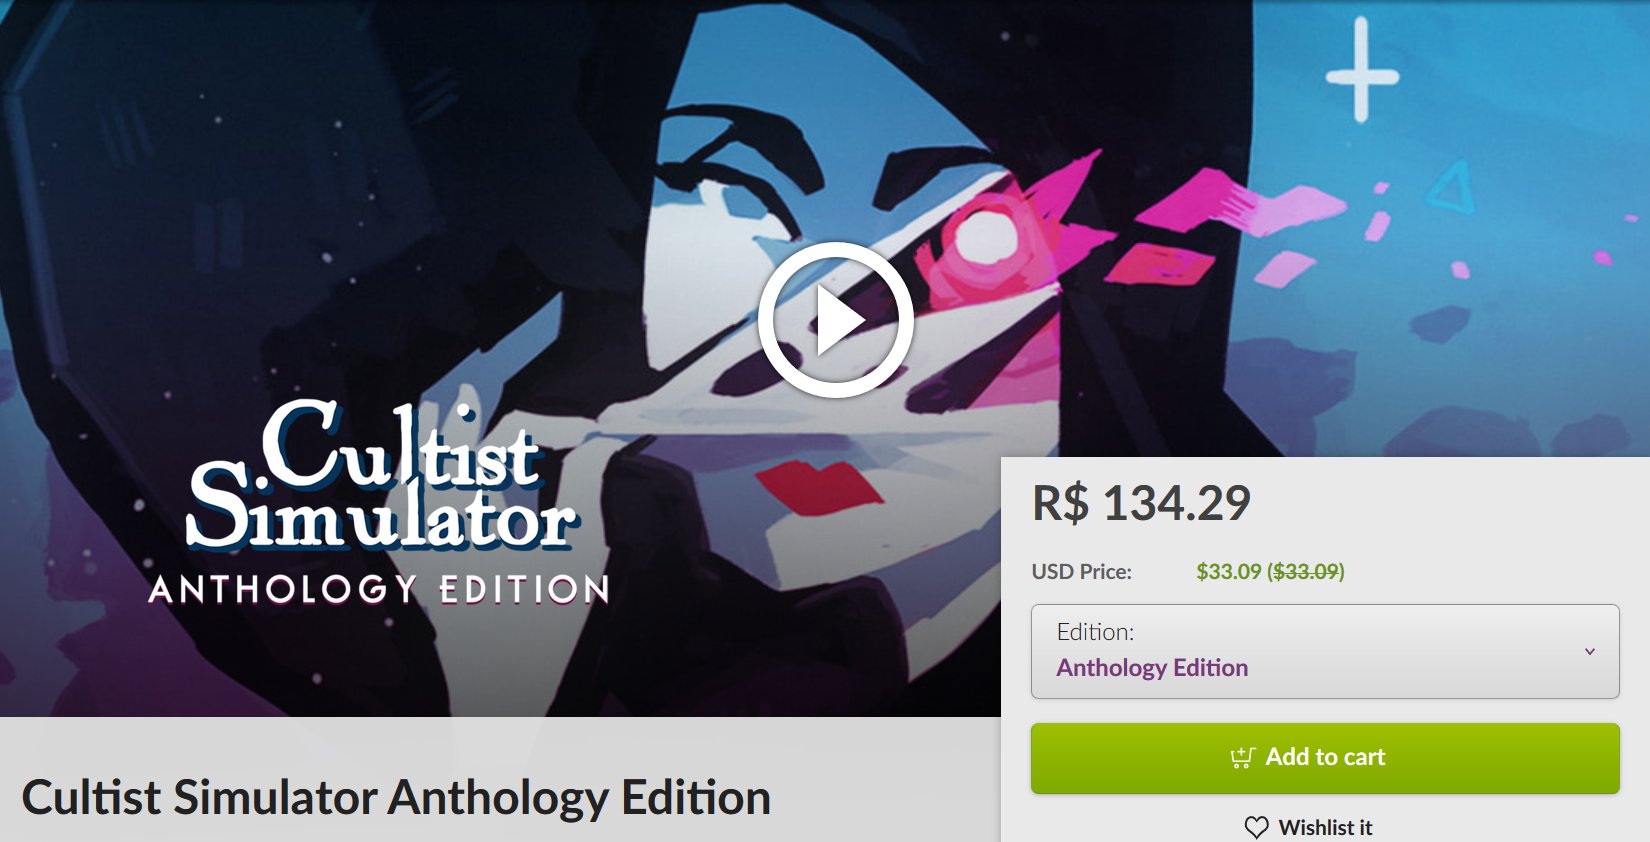1650x842 pixels.
Task: Click the Cultist Simulator Anthology Edition heading
Action: coord(396,797)
